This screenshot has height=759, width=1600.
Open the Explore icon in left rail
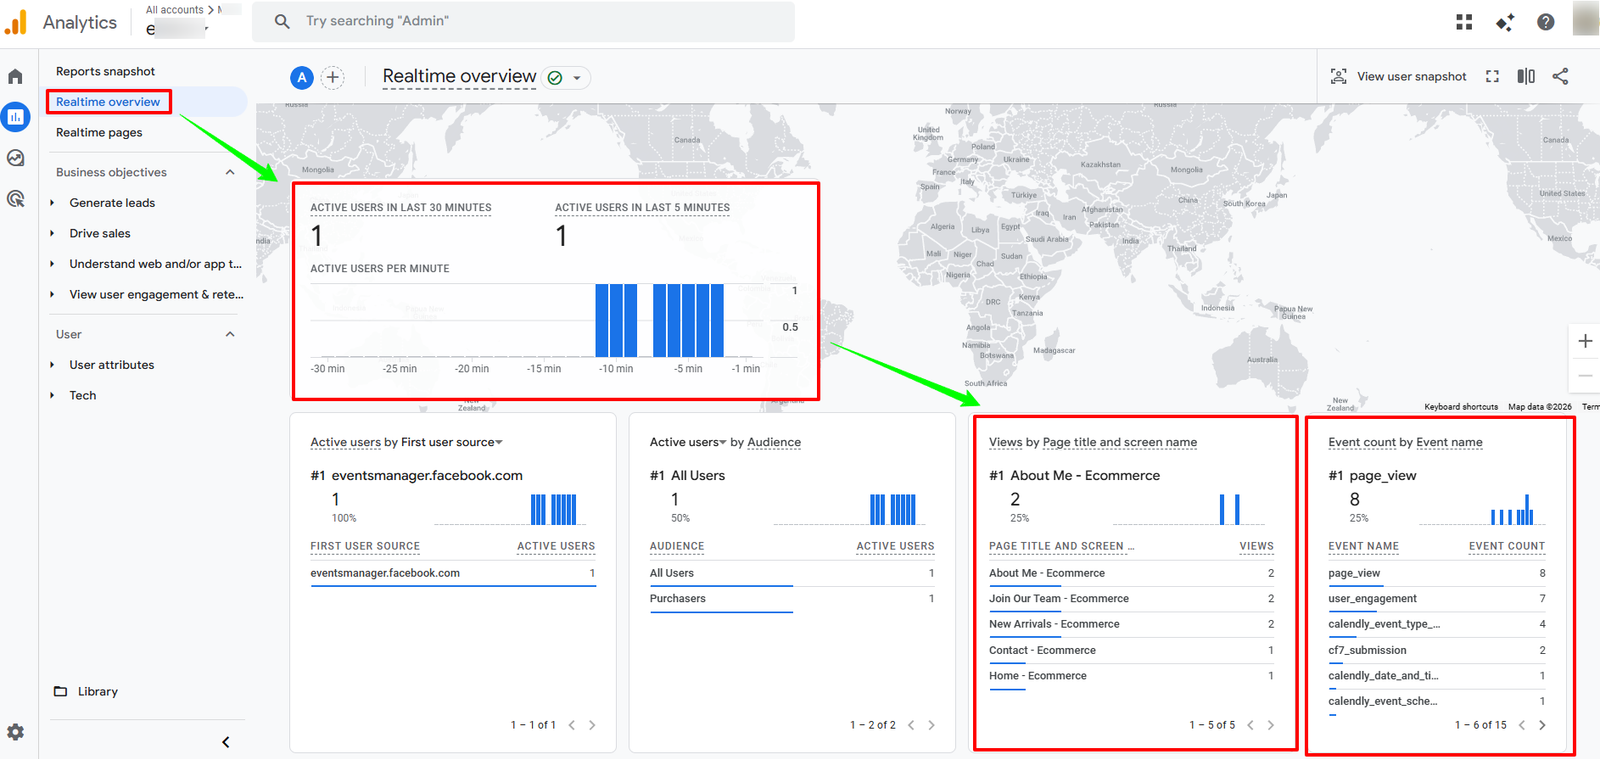point(15,158)
